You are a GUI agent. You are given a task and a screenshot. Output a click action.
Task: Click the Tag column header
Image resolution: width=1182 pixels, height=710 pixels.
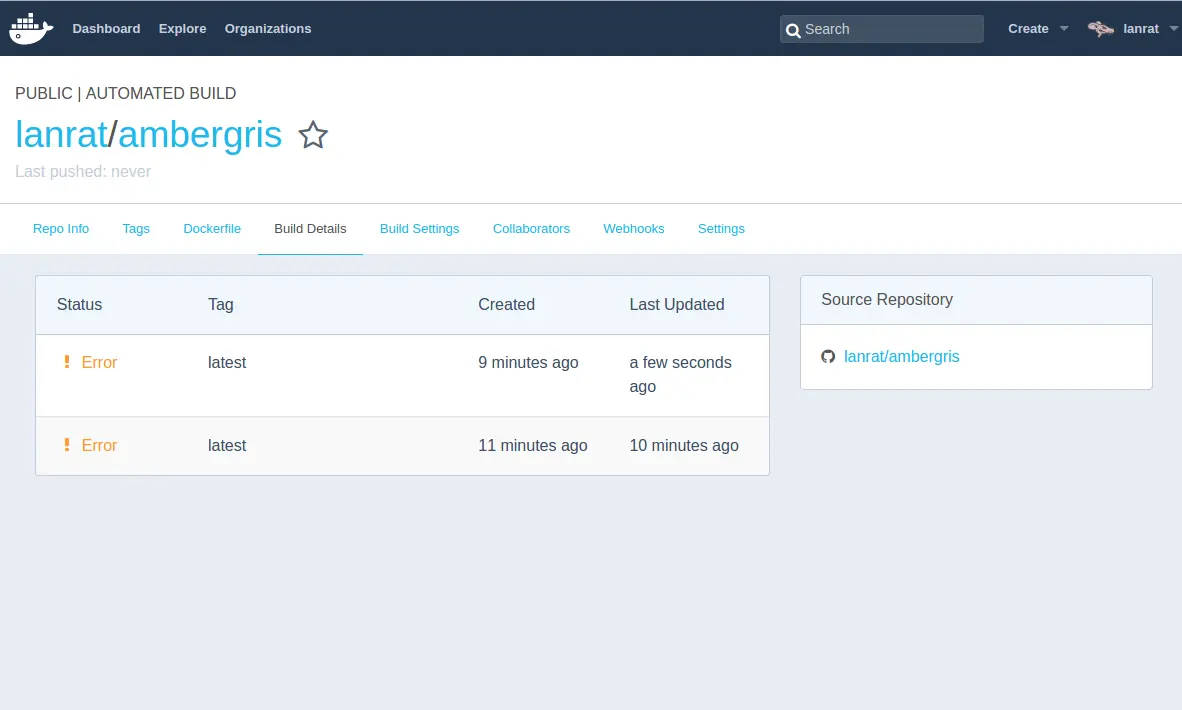(221, 305)
